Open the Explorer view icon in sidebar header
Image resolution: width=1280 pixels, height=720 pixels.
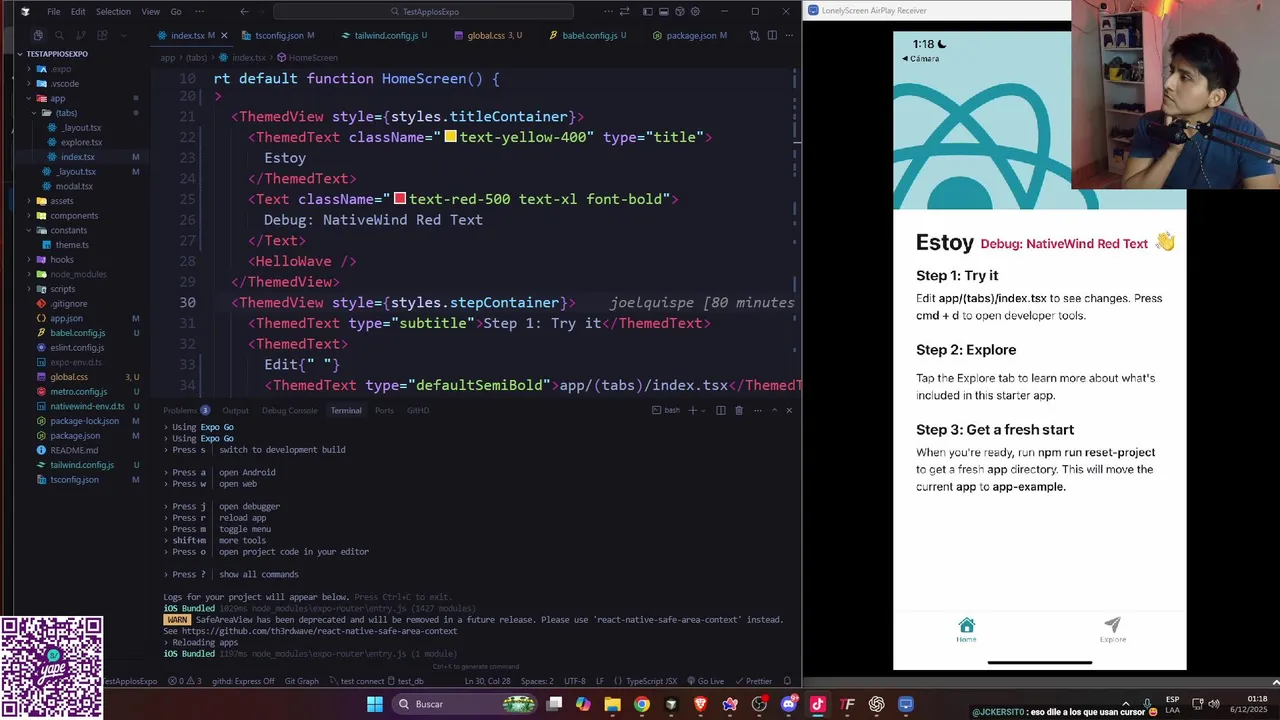[38, 35]
